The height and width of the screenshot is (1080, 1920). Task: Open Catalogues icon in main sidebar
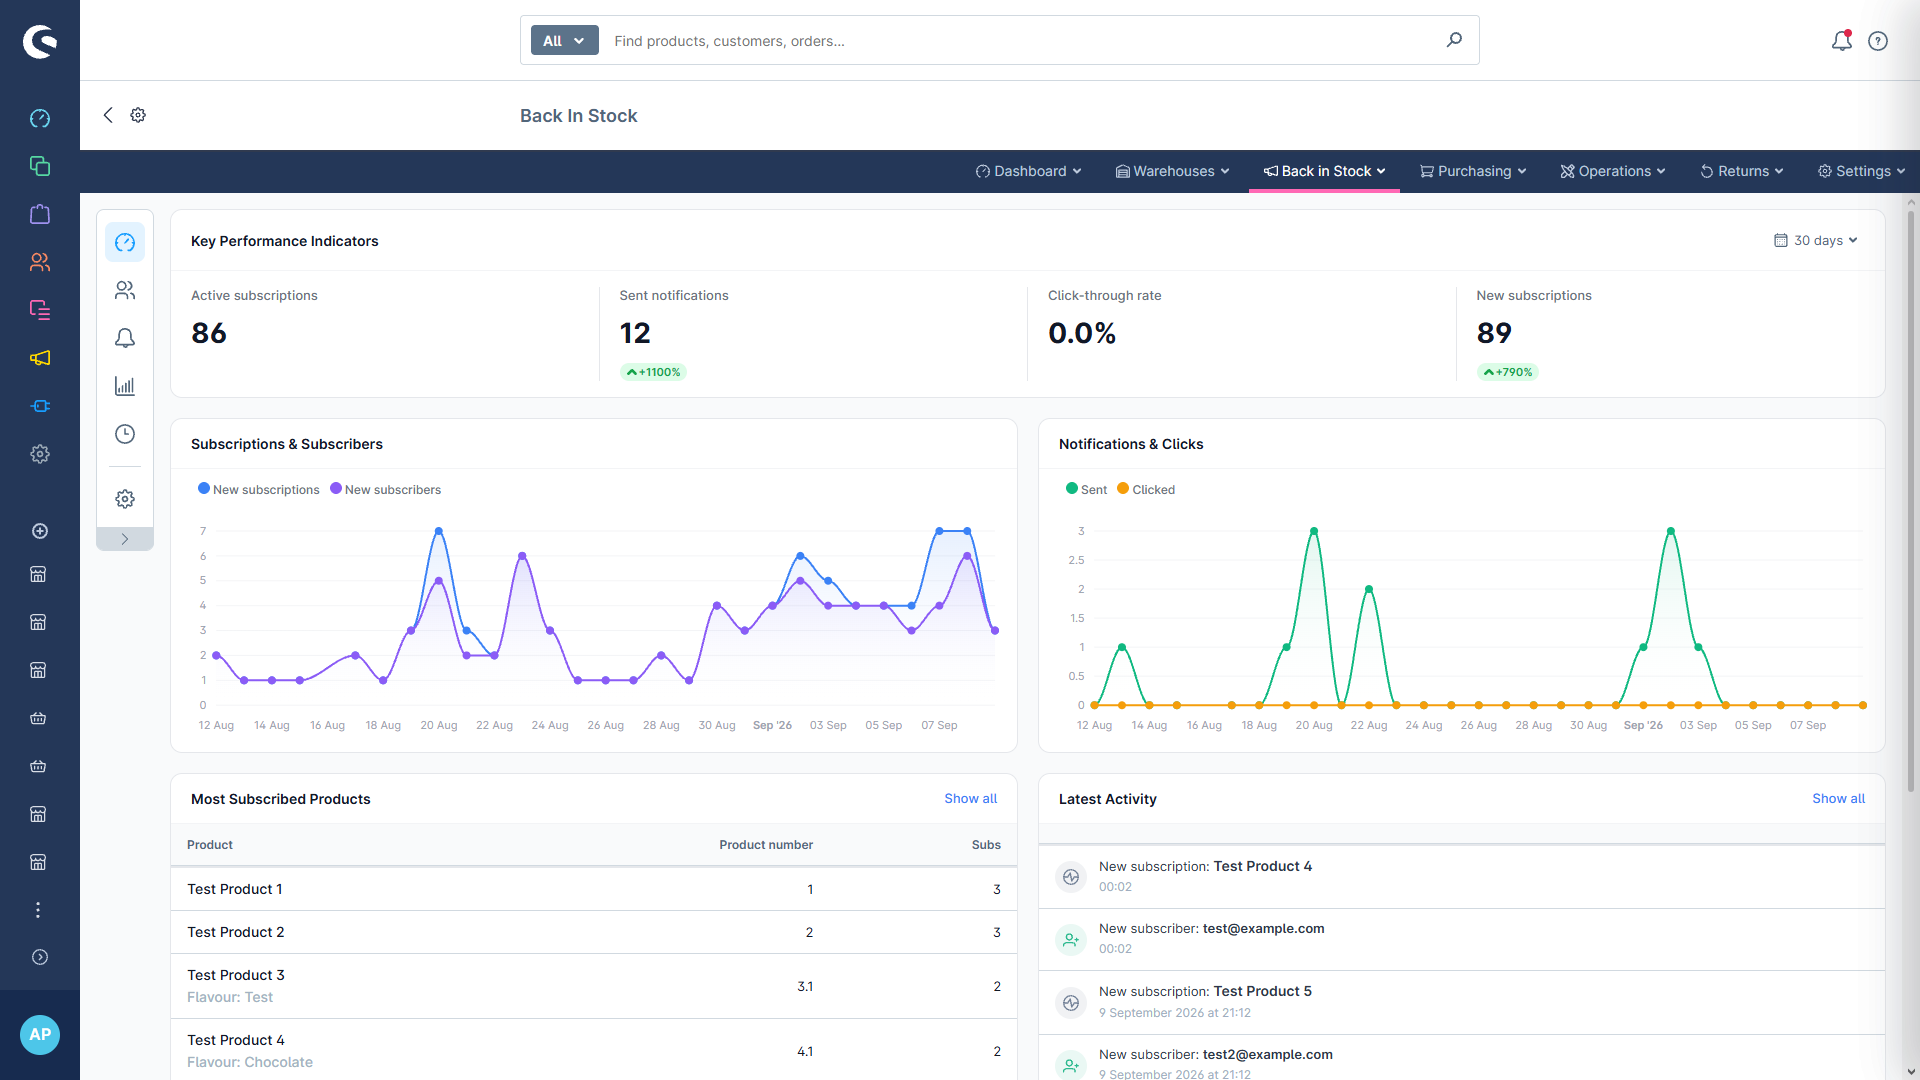pyautogui.click(x=40, y=166)
